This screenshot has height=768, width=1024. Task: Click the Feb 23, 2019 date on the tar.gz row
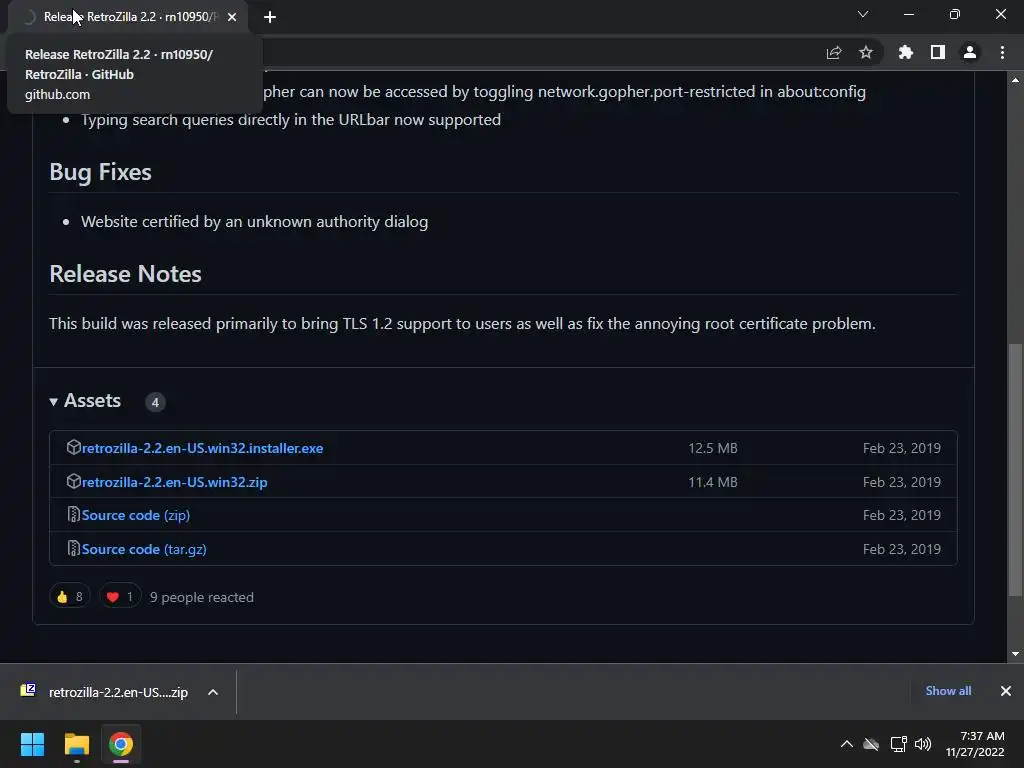coord(901,549)
